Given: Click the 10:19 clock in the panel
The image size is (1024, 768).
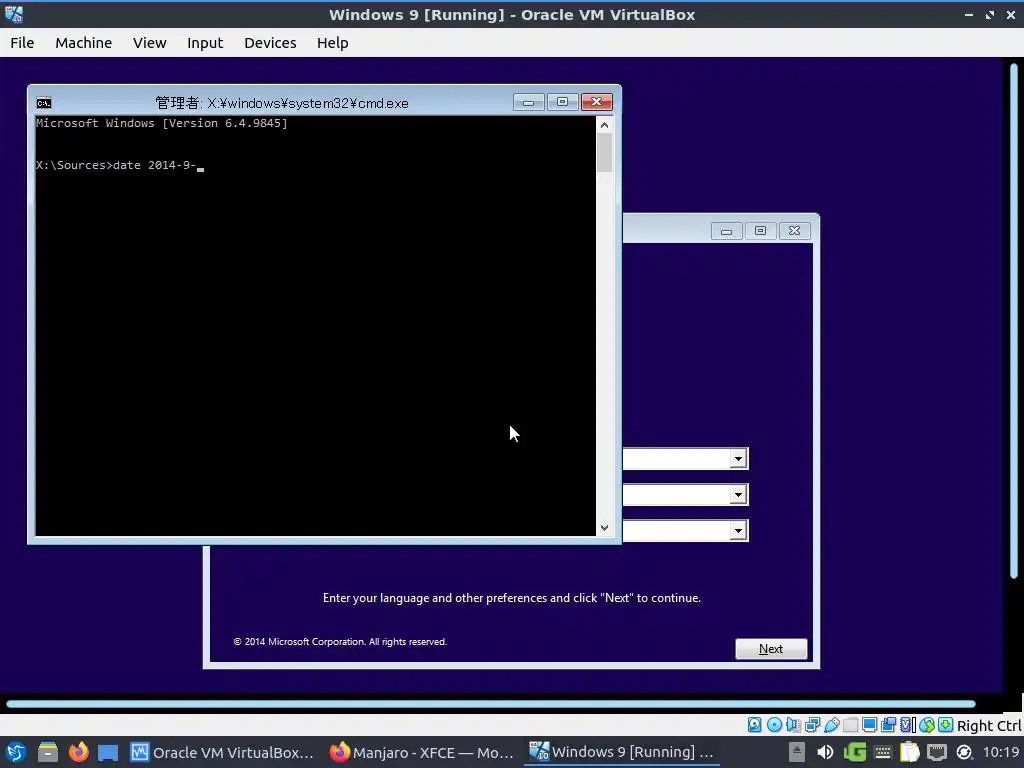Looking at the screenshot, I should (x=1000, y=752).
